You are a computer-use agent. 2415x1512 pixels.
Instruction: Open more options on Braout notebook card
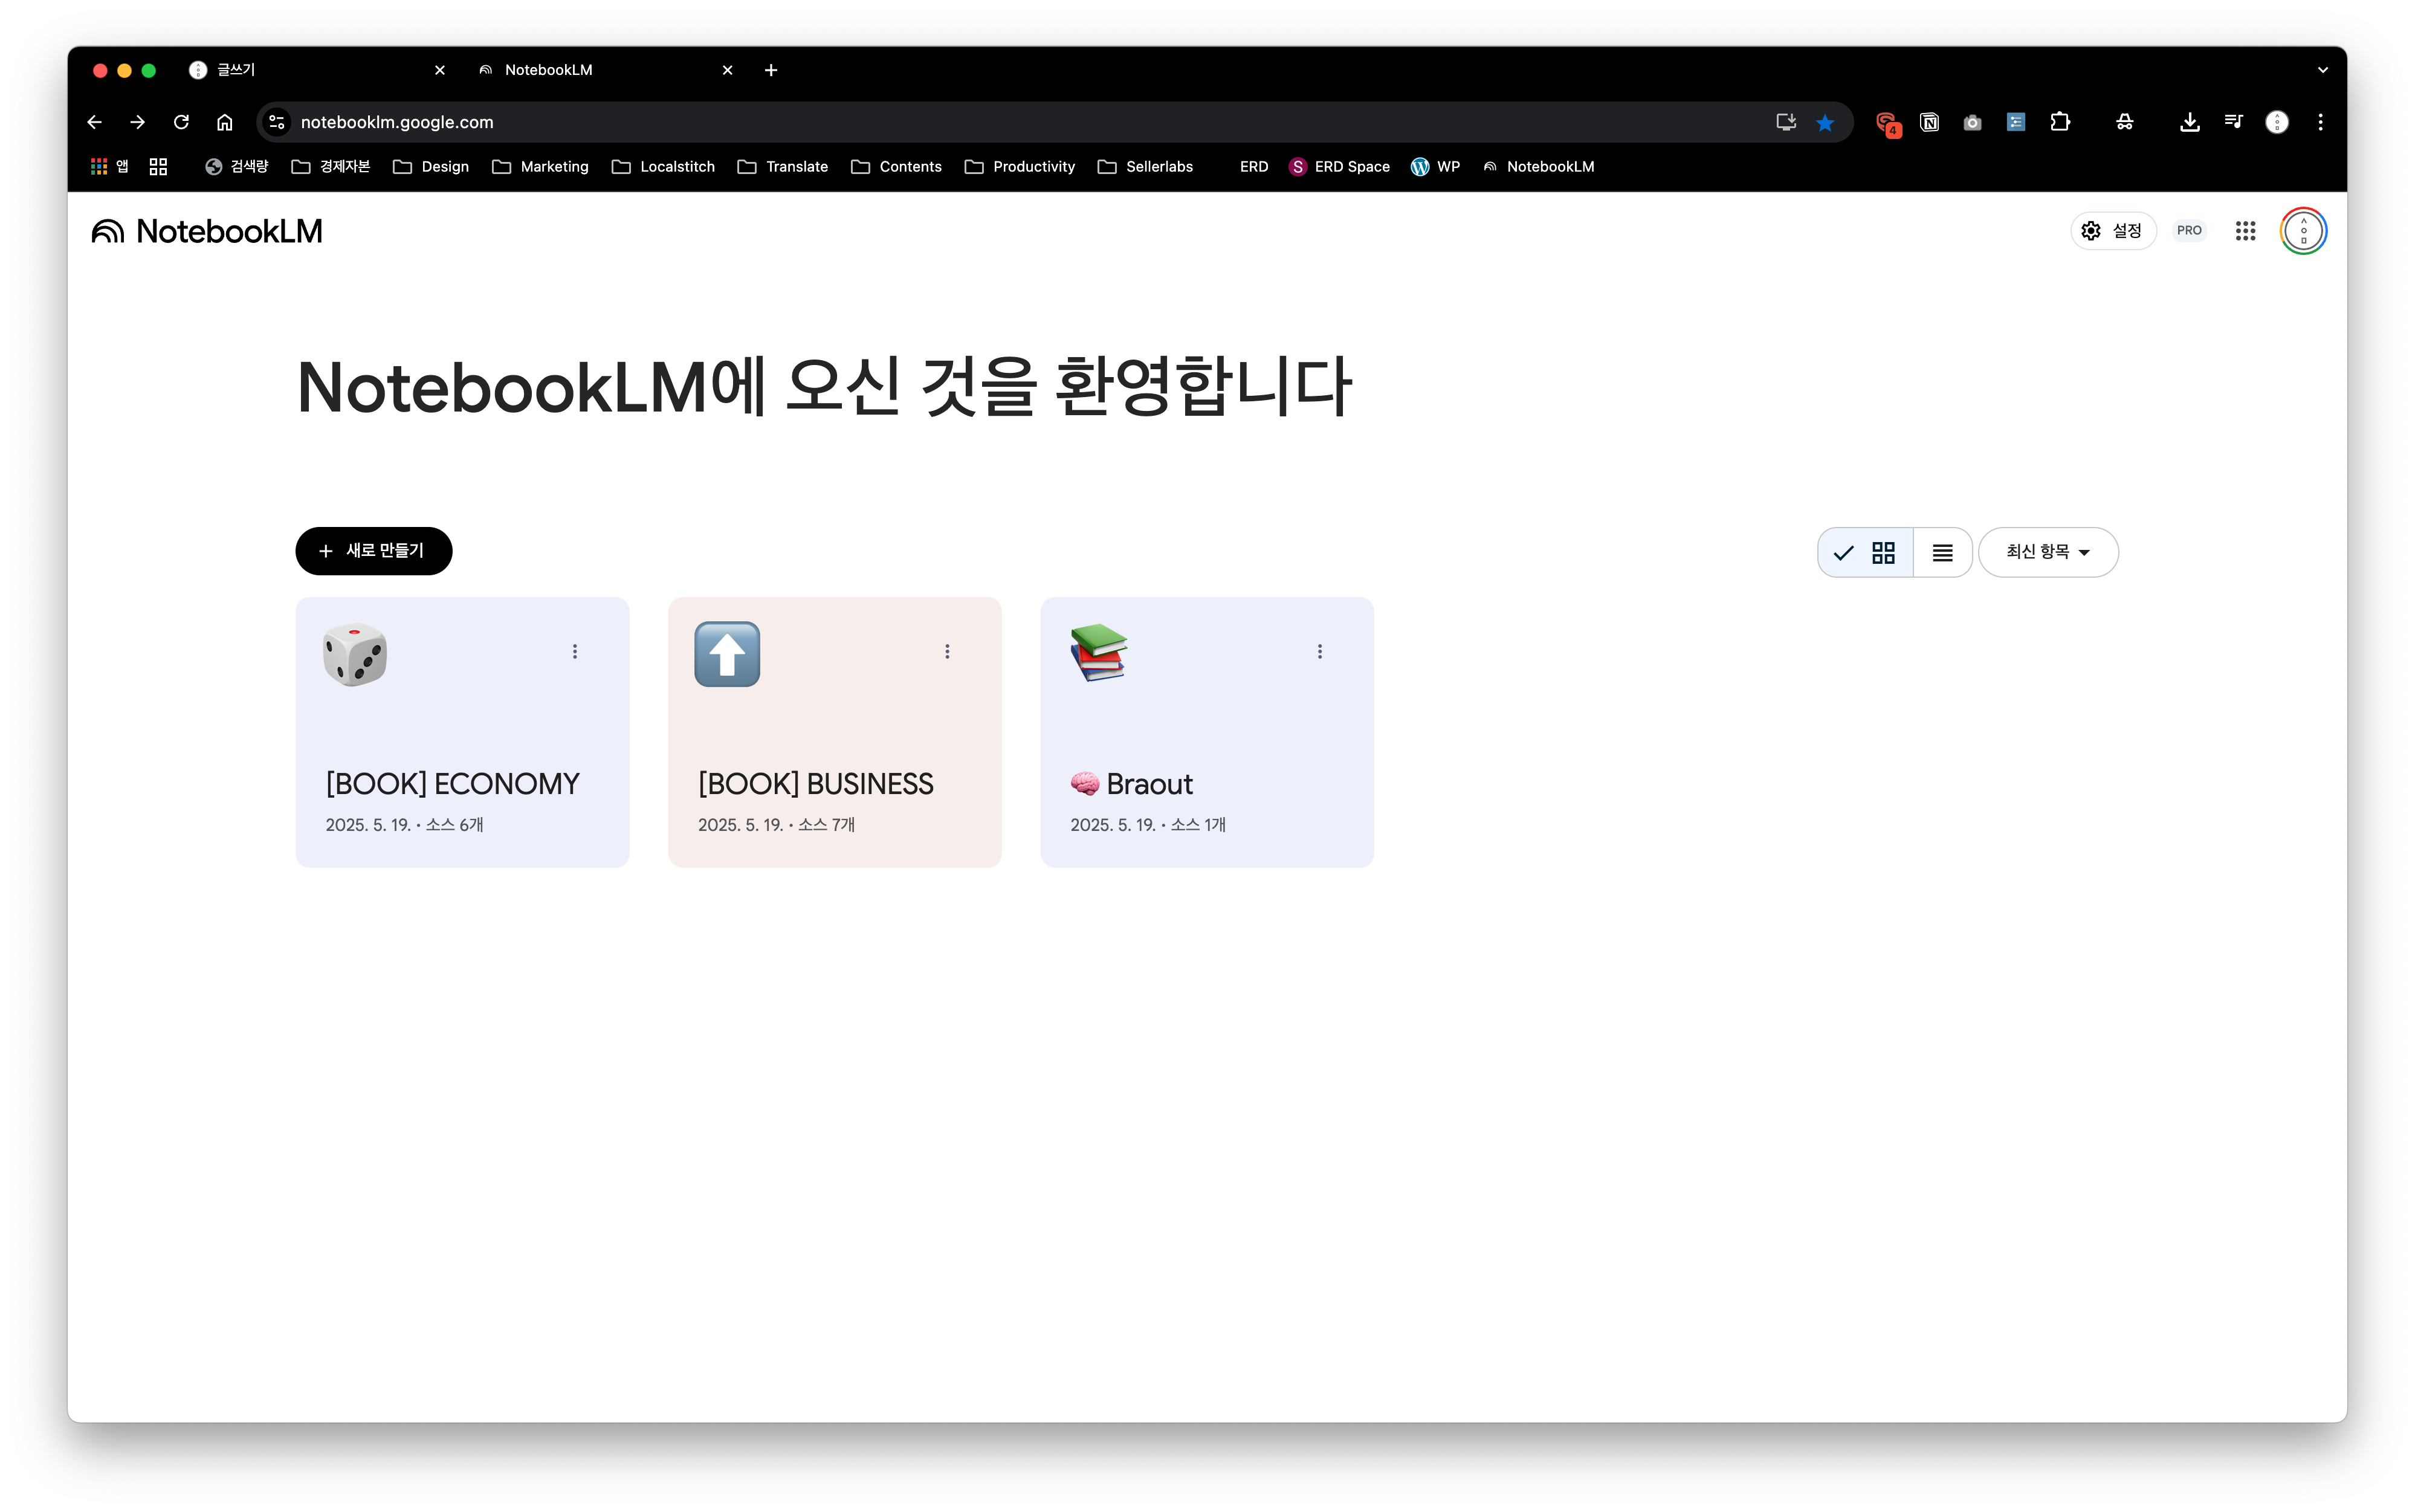tap(1320, 651)
